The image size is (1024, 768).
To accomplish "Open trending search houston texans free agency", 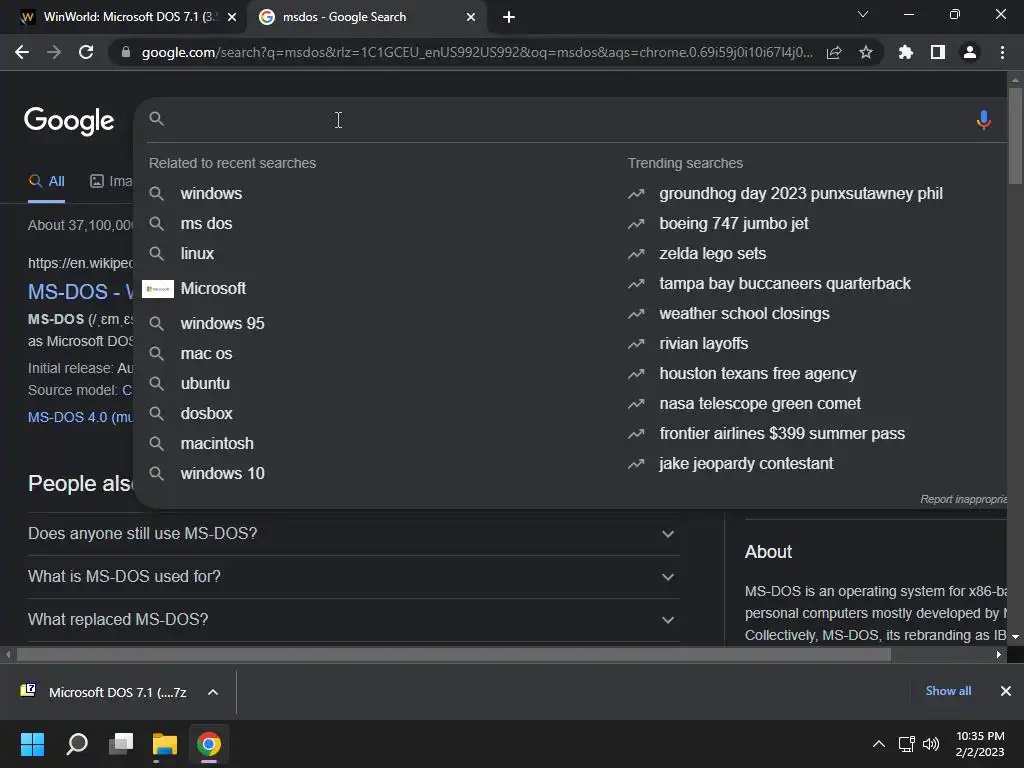I will 758,374.
